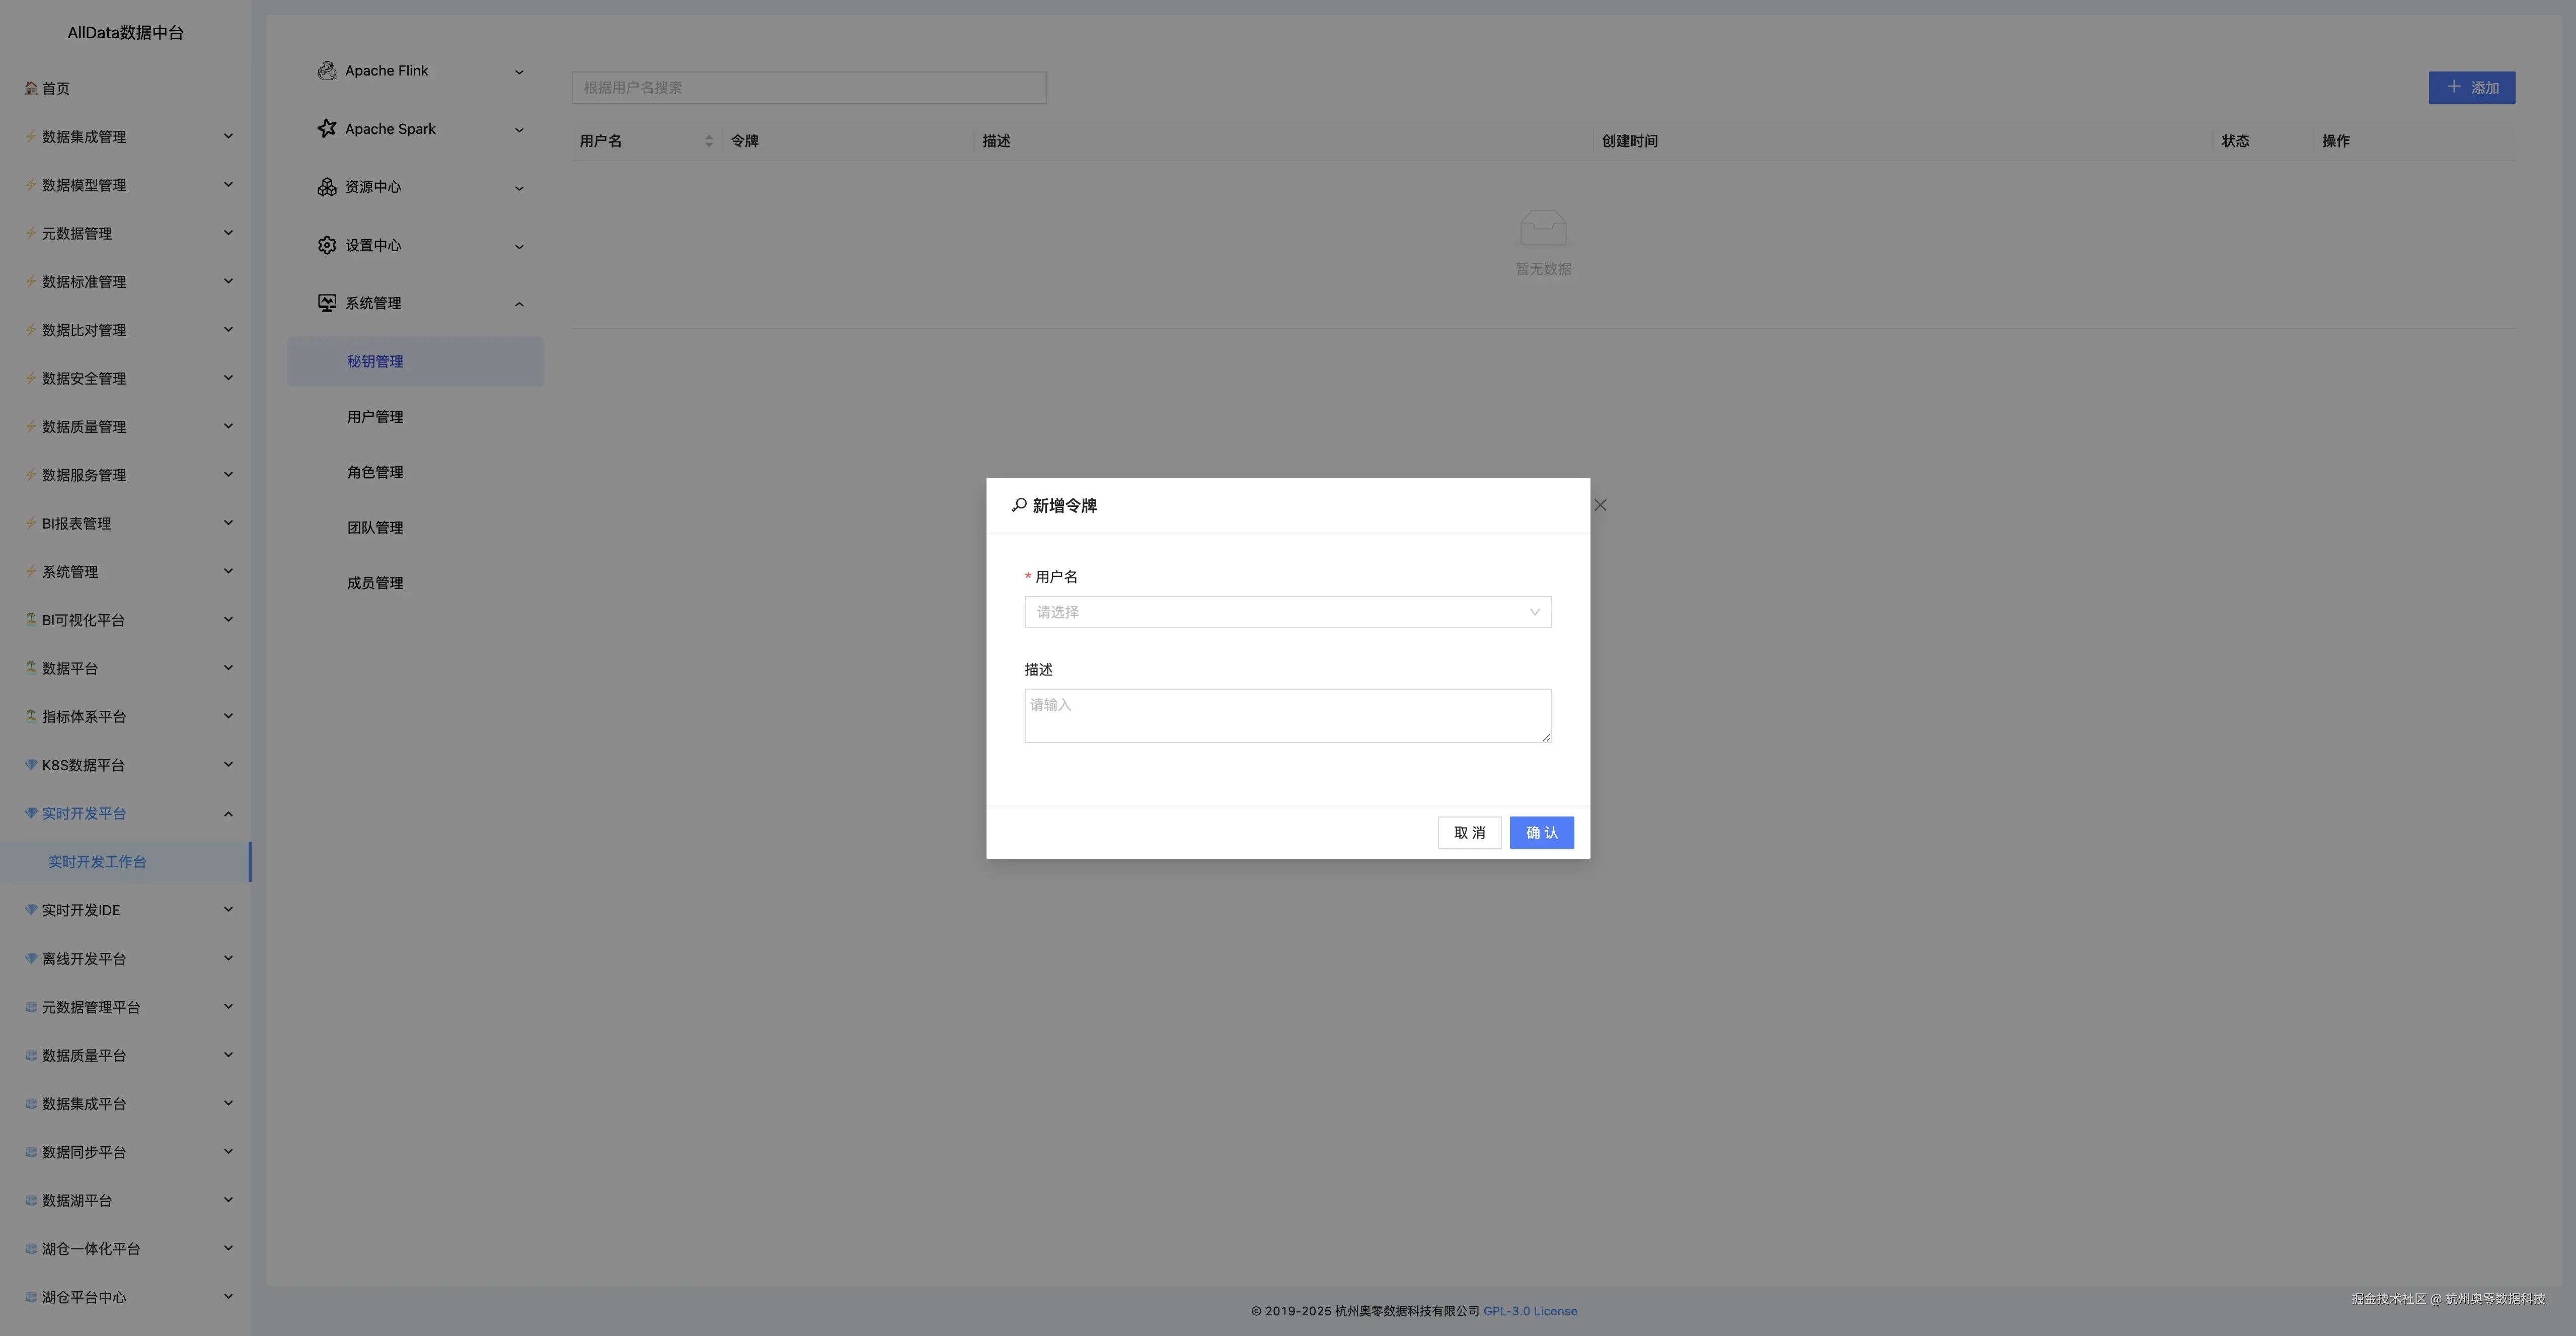Click the 系统管理 monitor icon
Screen dimensions: 2576x1336
[x=326, y=303]
